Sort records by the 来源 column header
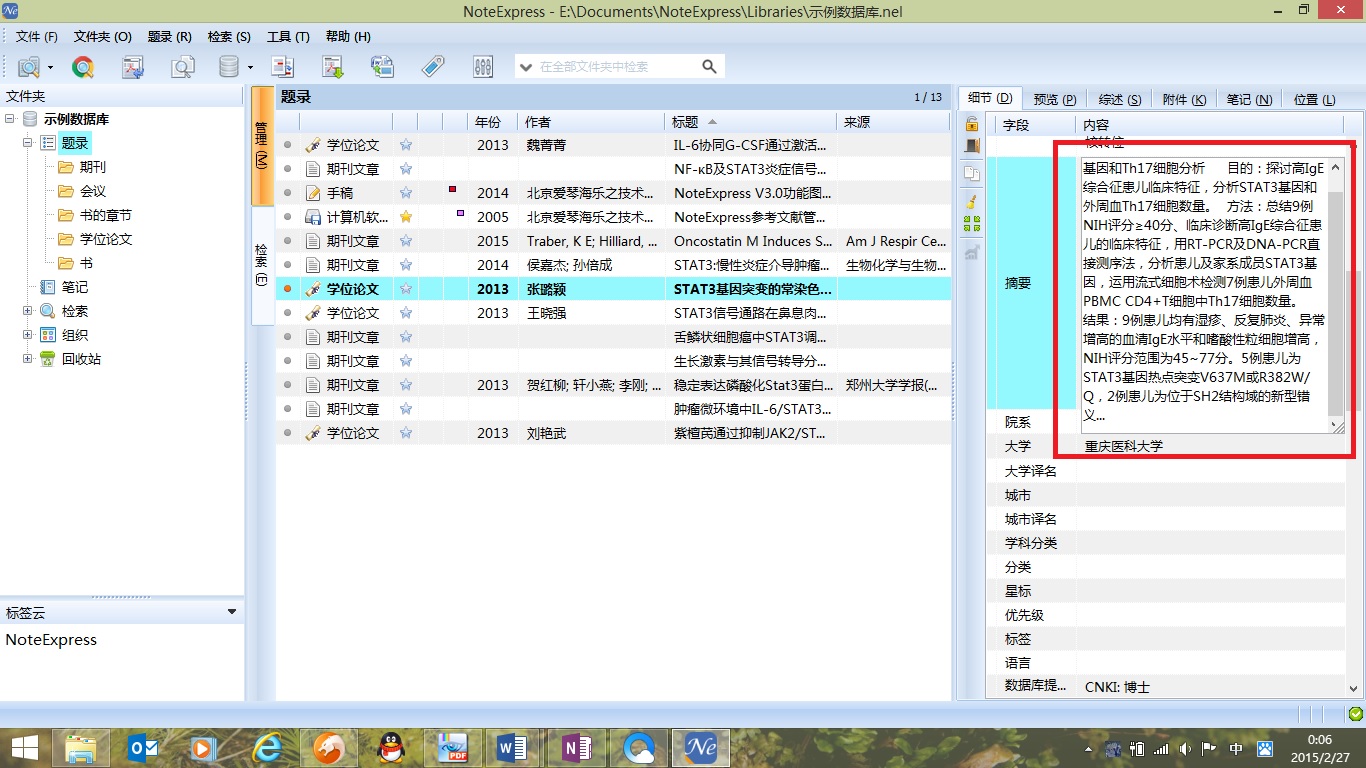This screenshot has height=768, width=1366. (x=893, y=122)
